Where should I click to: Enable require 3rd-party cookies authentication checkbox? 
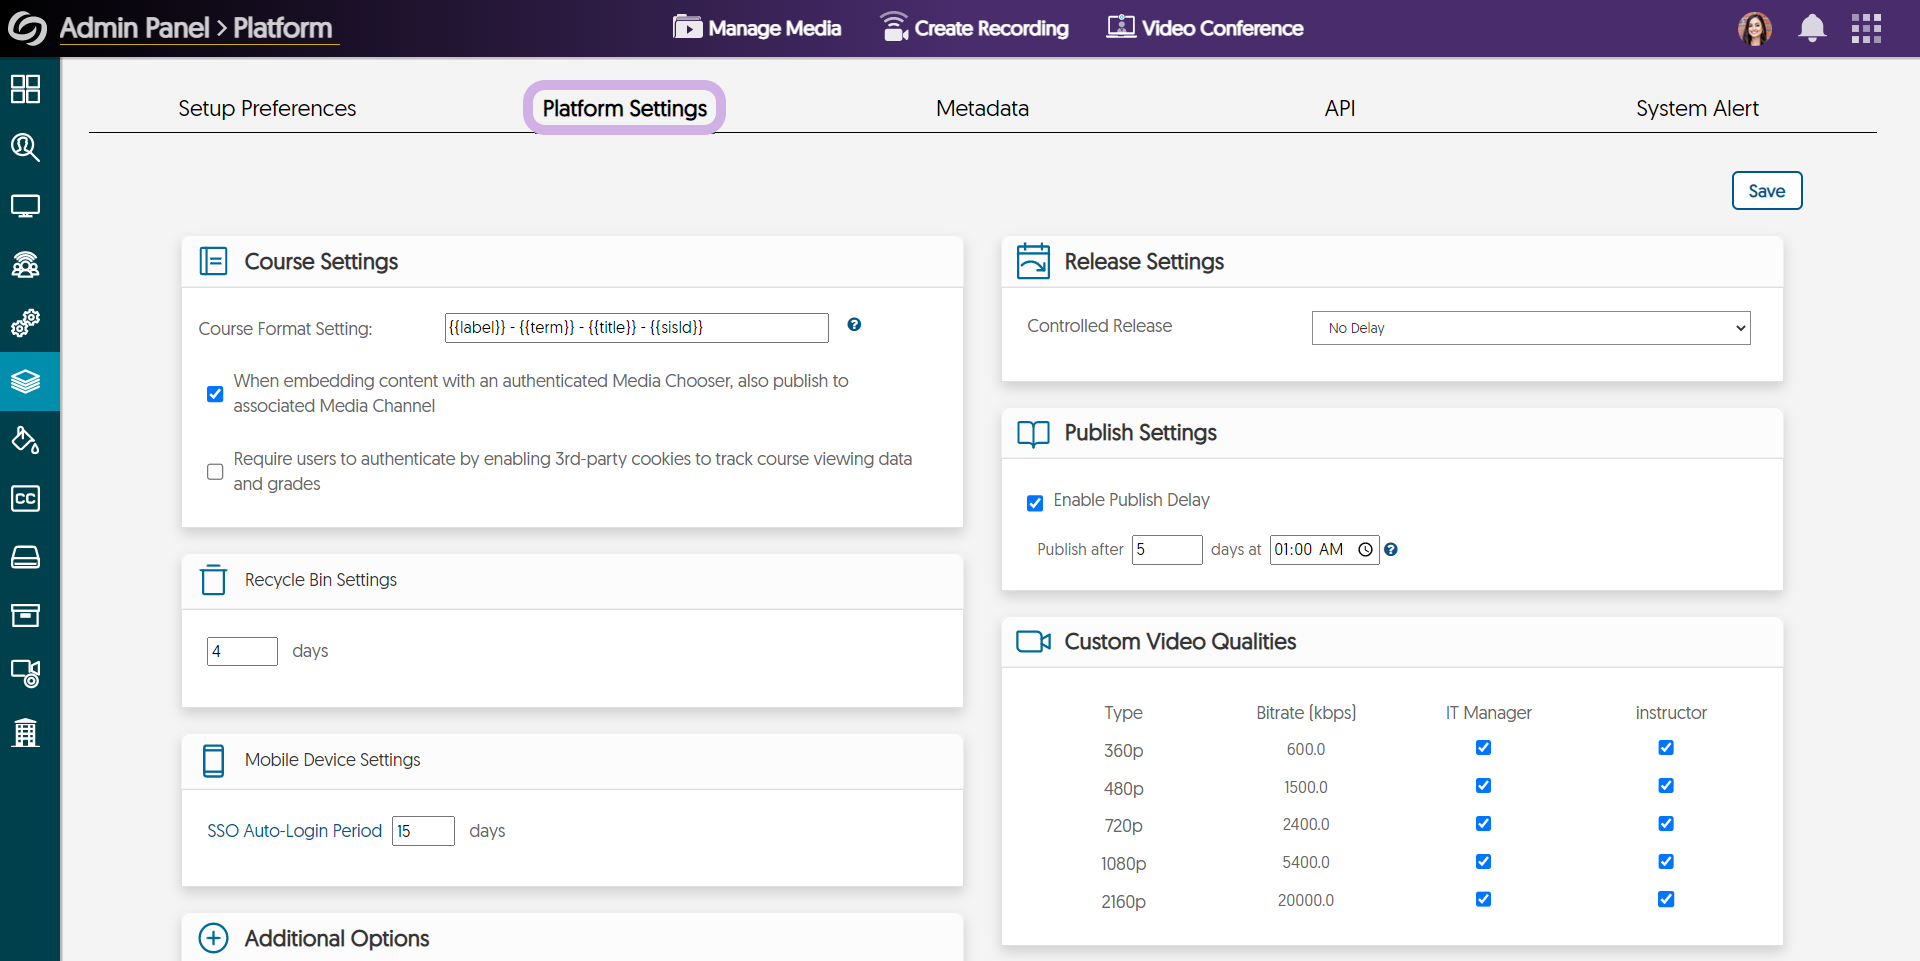[x=215, y=471]
